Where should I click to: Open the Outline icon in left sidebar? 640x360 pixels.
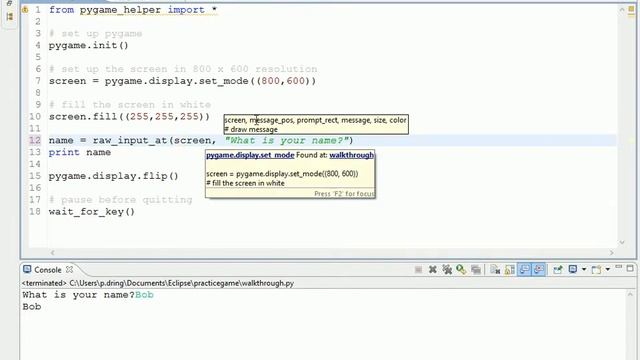(x=10, y=16)
